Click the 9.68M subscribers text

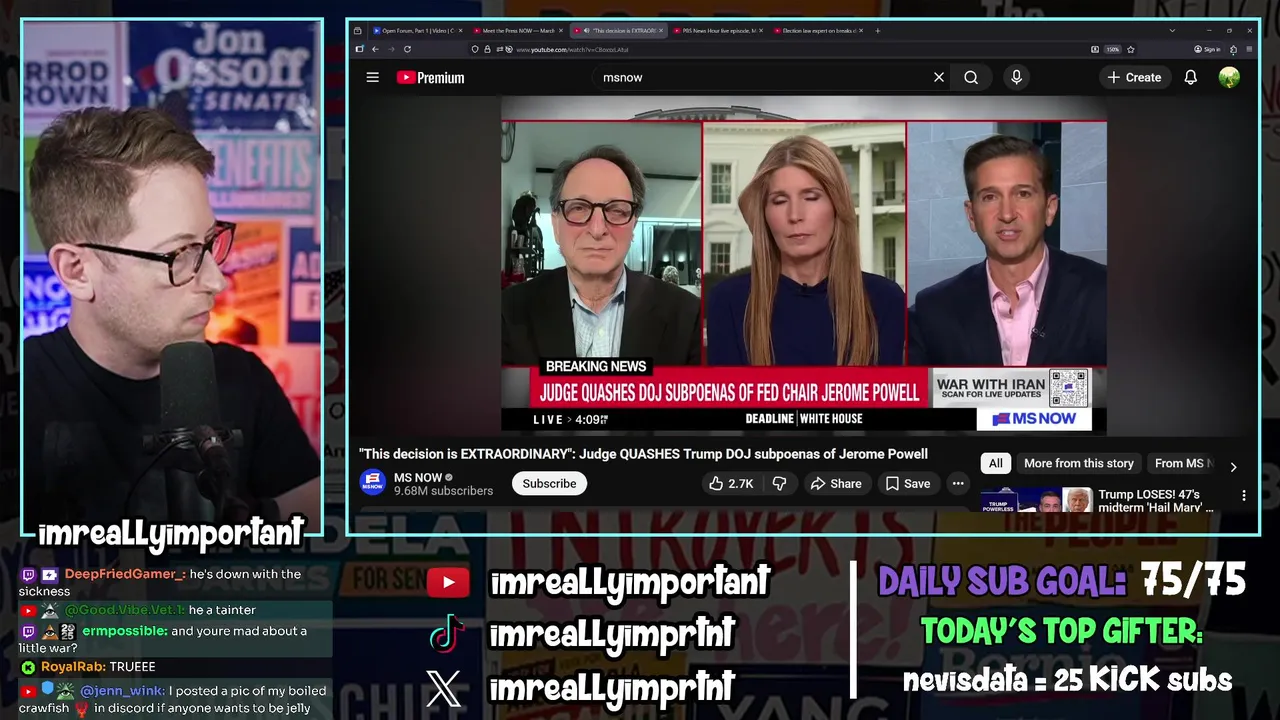443,491
